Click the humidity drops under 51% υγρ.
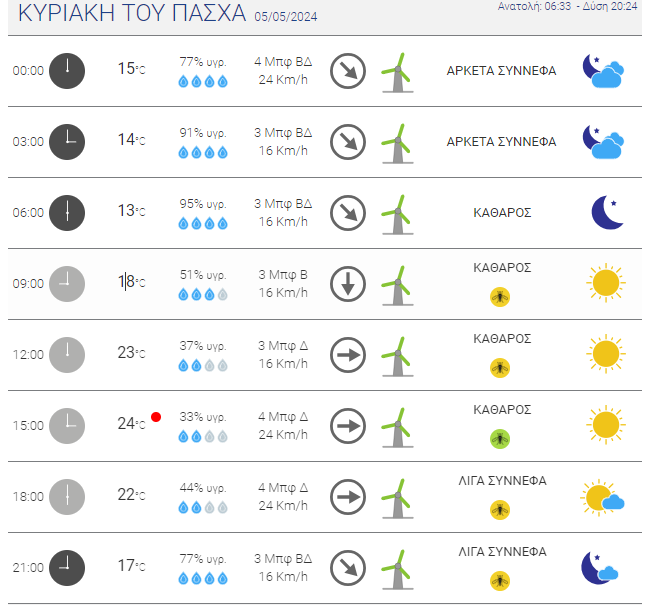This screenshot has width=656, height=605. pyautogui.click(x=203, y=295)
